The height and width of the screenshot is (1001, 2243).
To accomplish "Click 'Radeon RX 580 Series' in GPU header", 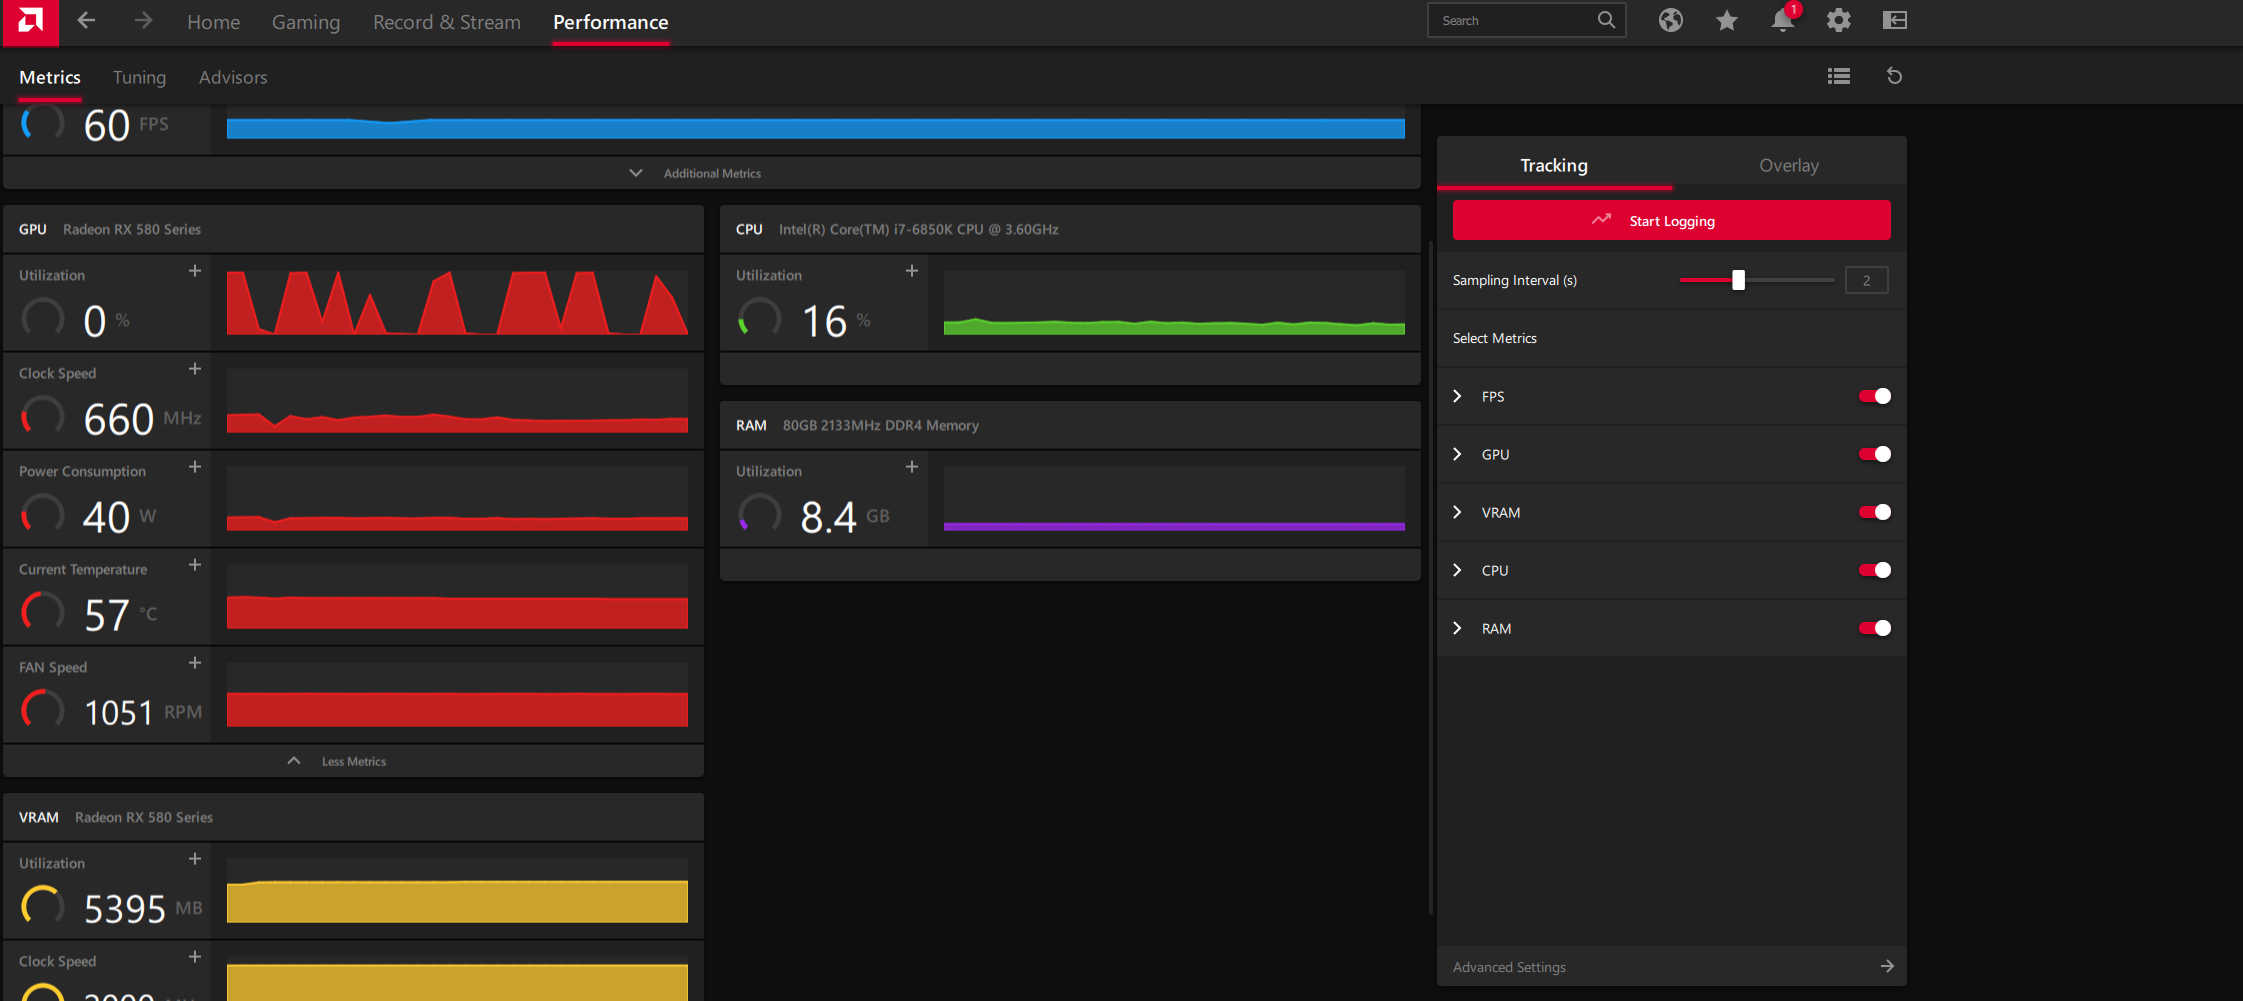I will pyautogui.click(x=132, y=229).
